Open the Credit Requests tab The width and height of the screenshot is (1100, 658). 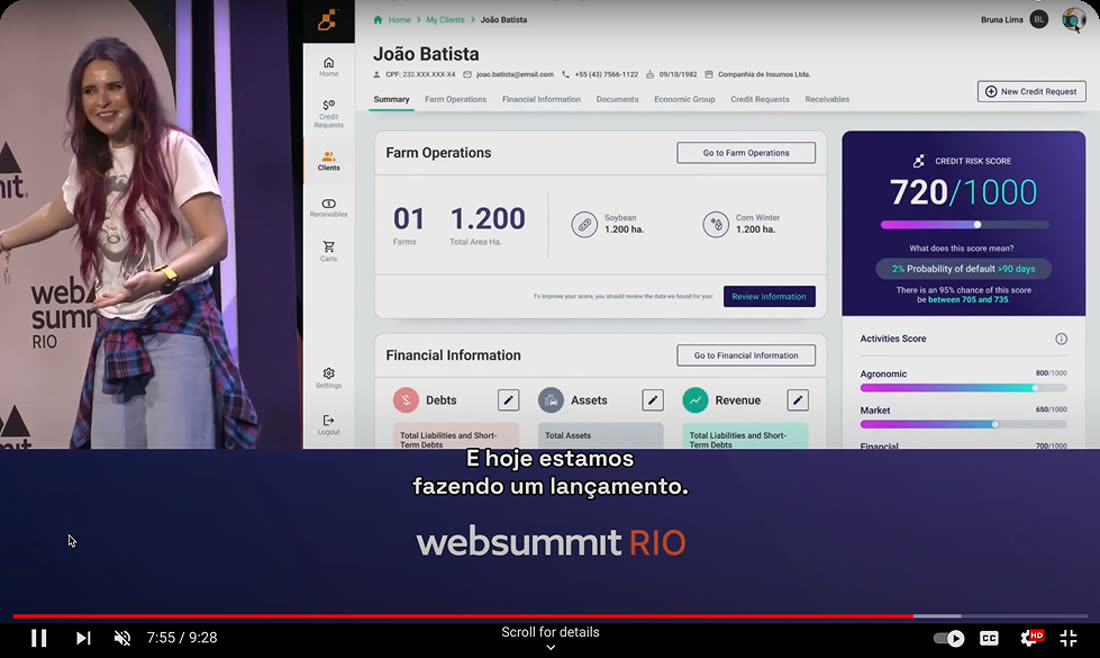760,100
